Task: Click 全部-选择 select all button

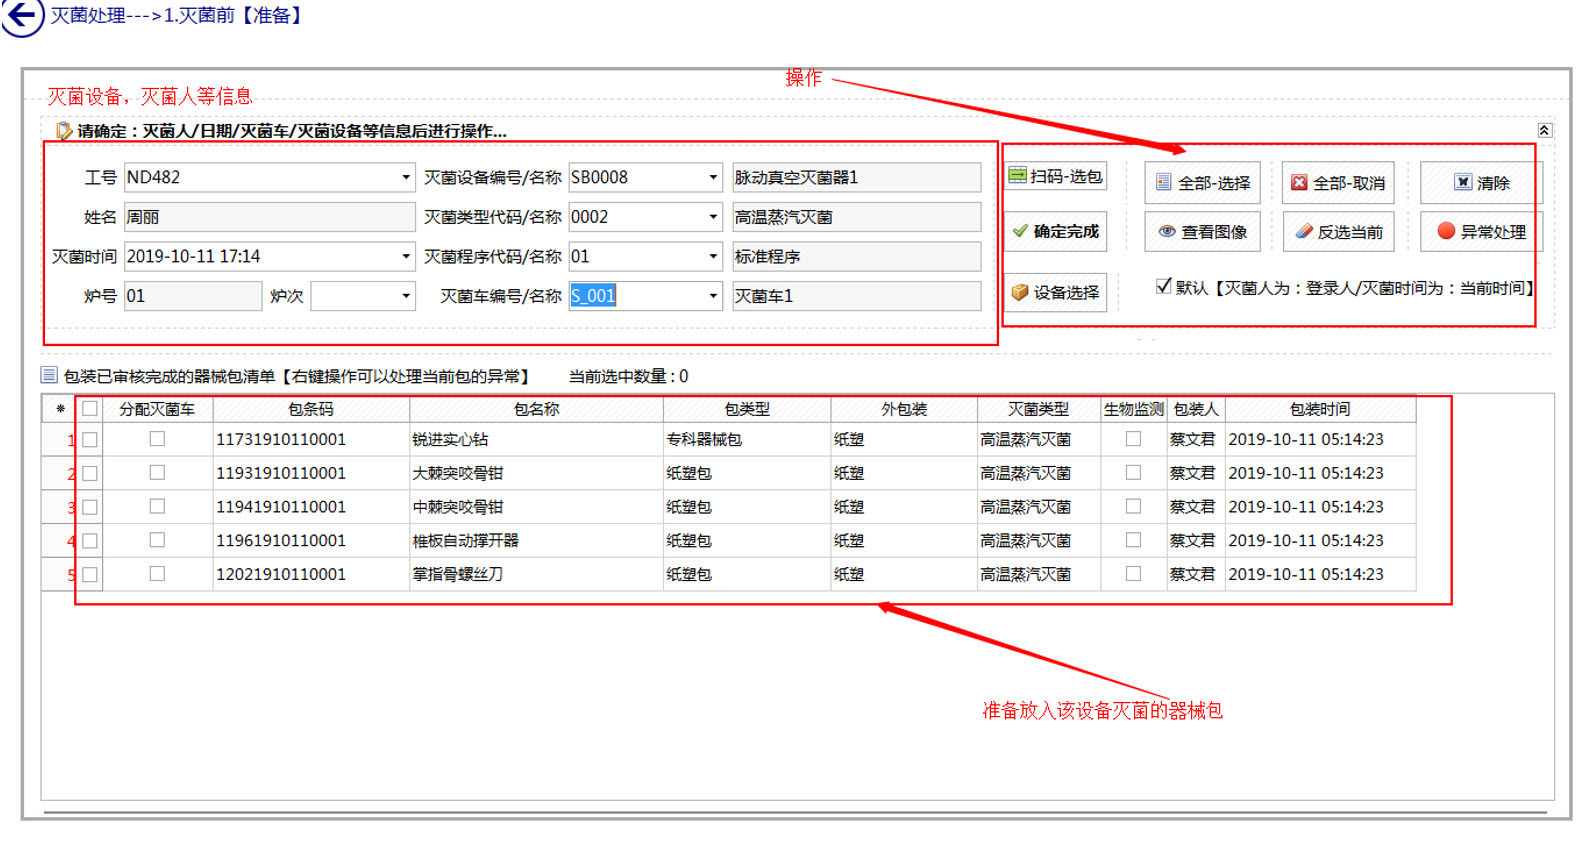Action: coord(1202,183)
